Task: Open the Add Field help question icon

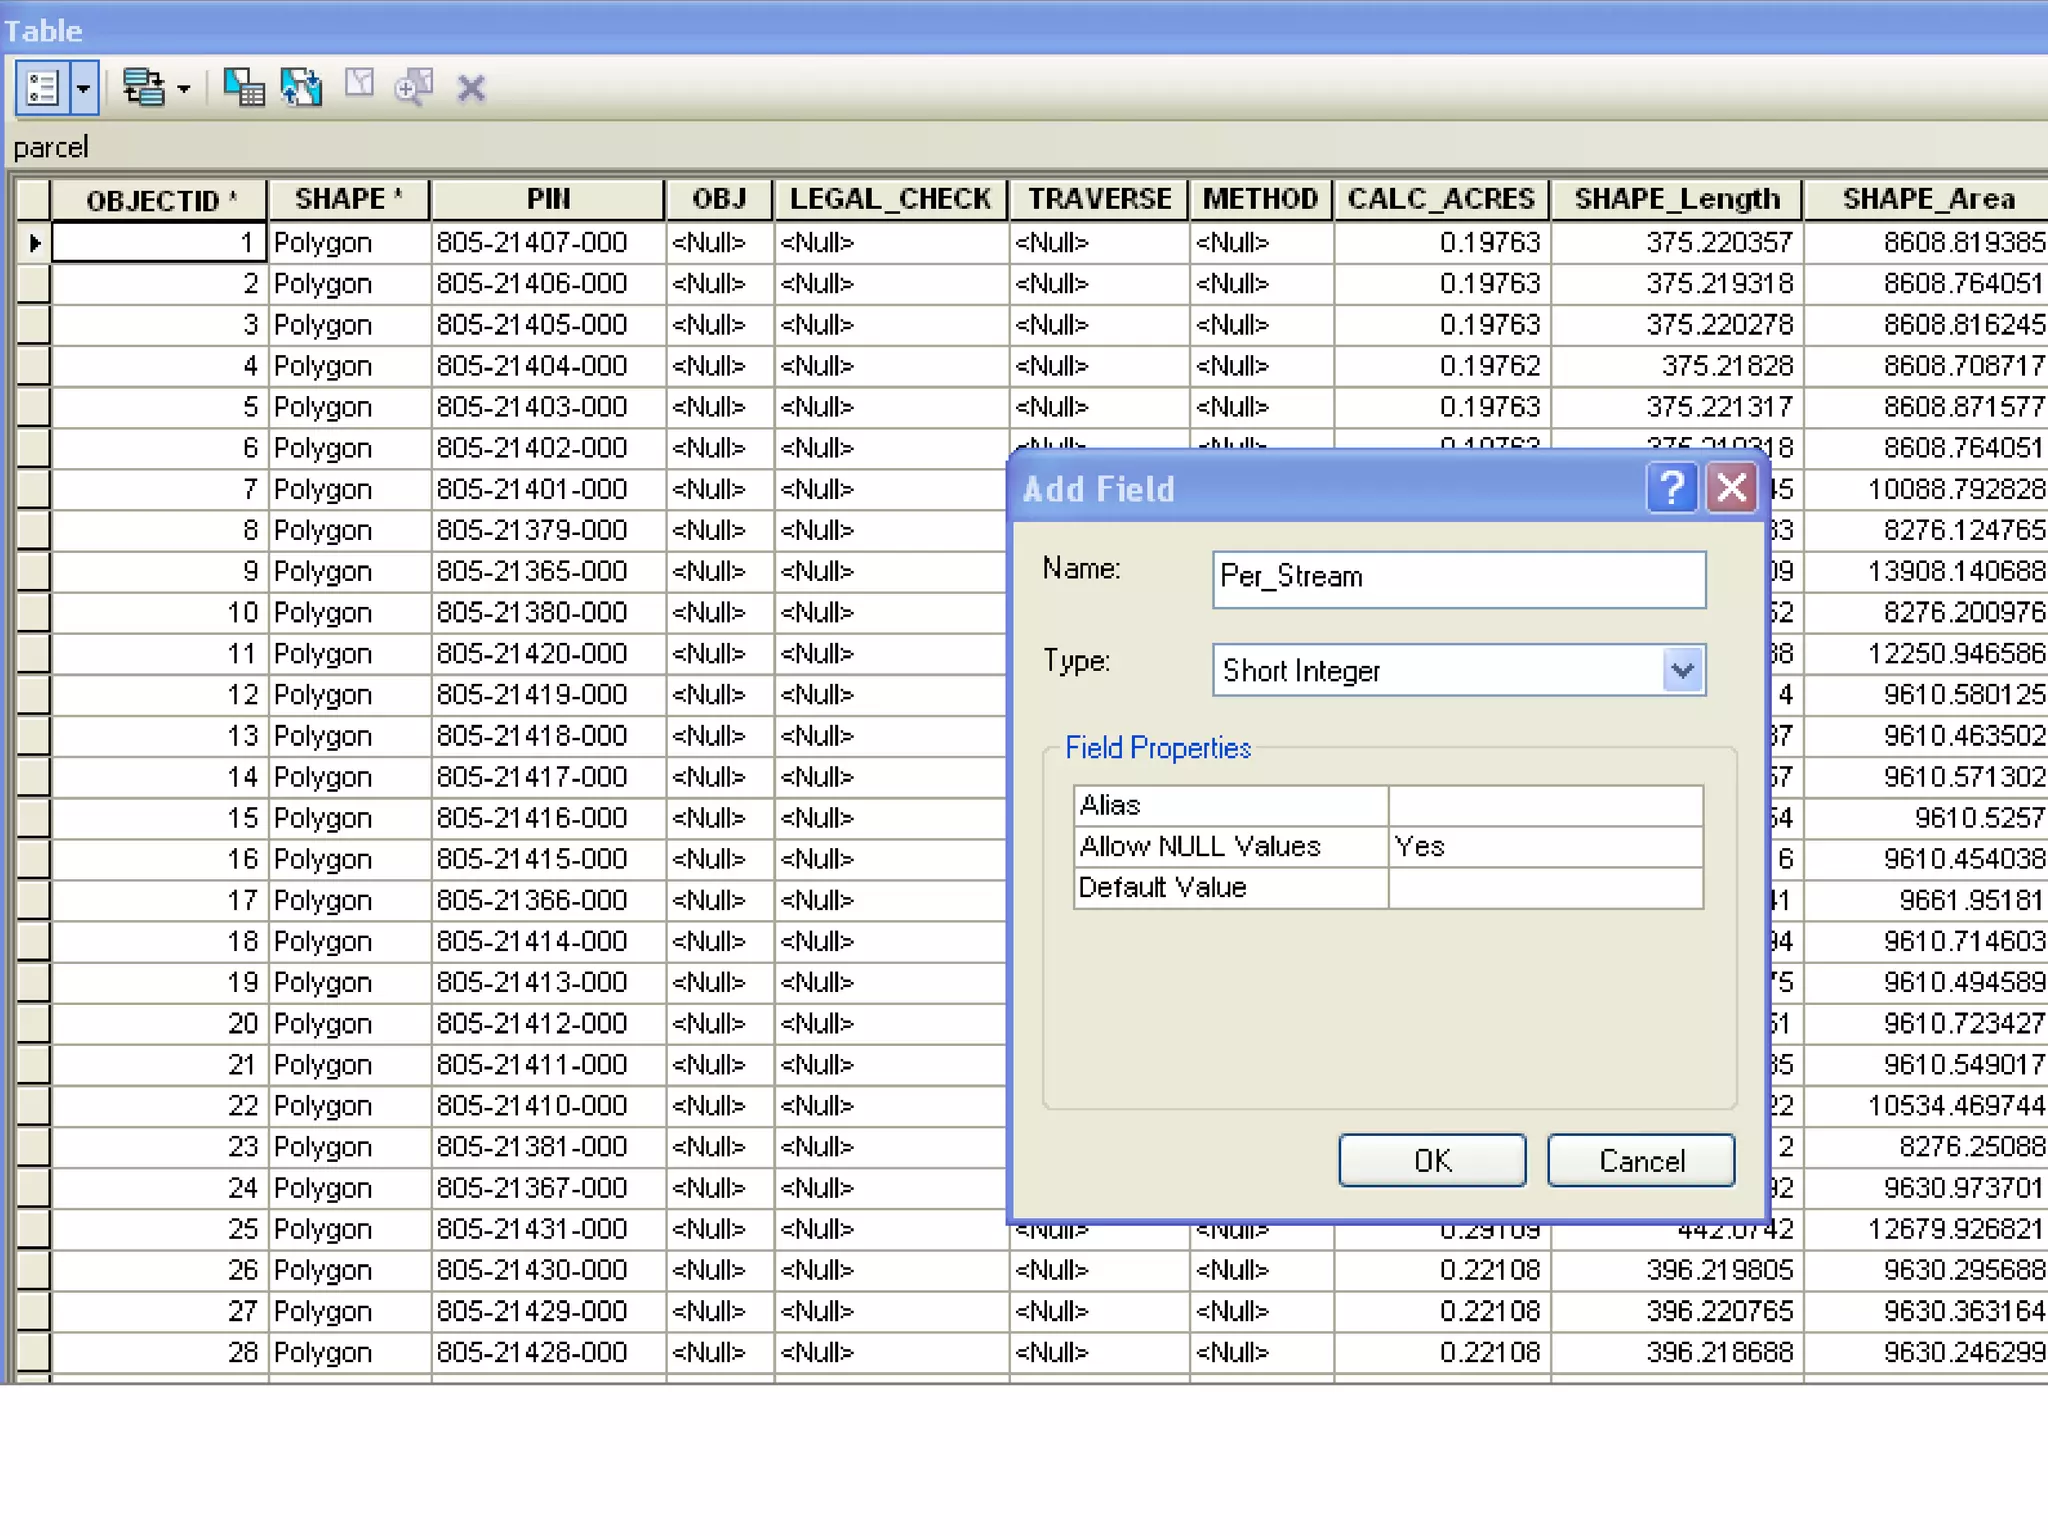Action: (x=1671, y=489)
